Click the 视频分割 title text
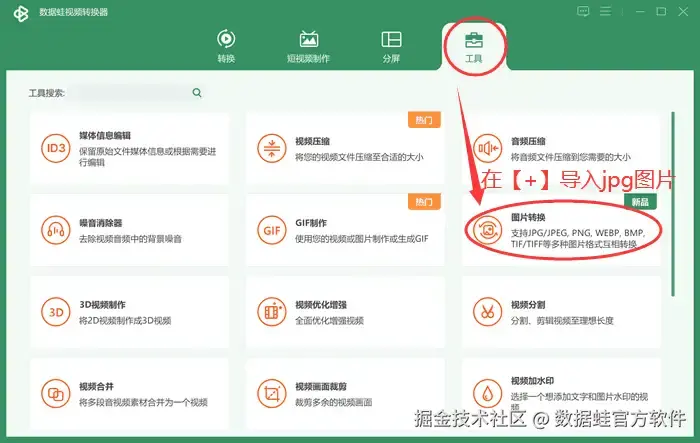Image resolution: width=700 pixels, height=443 pixels. coord(528,305)
